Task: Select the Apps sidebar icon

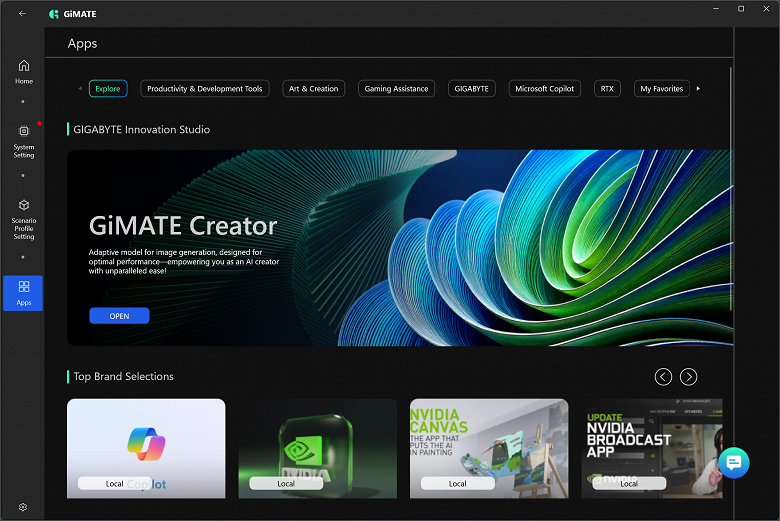Action: (23, 293)
